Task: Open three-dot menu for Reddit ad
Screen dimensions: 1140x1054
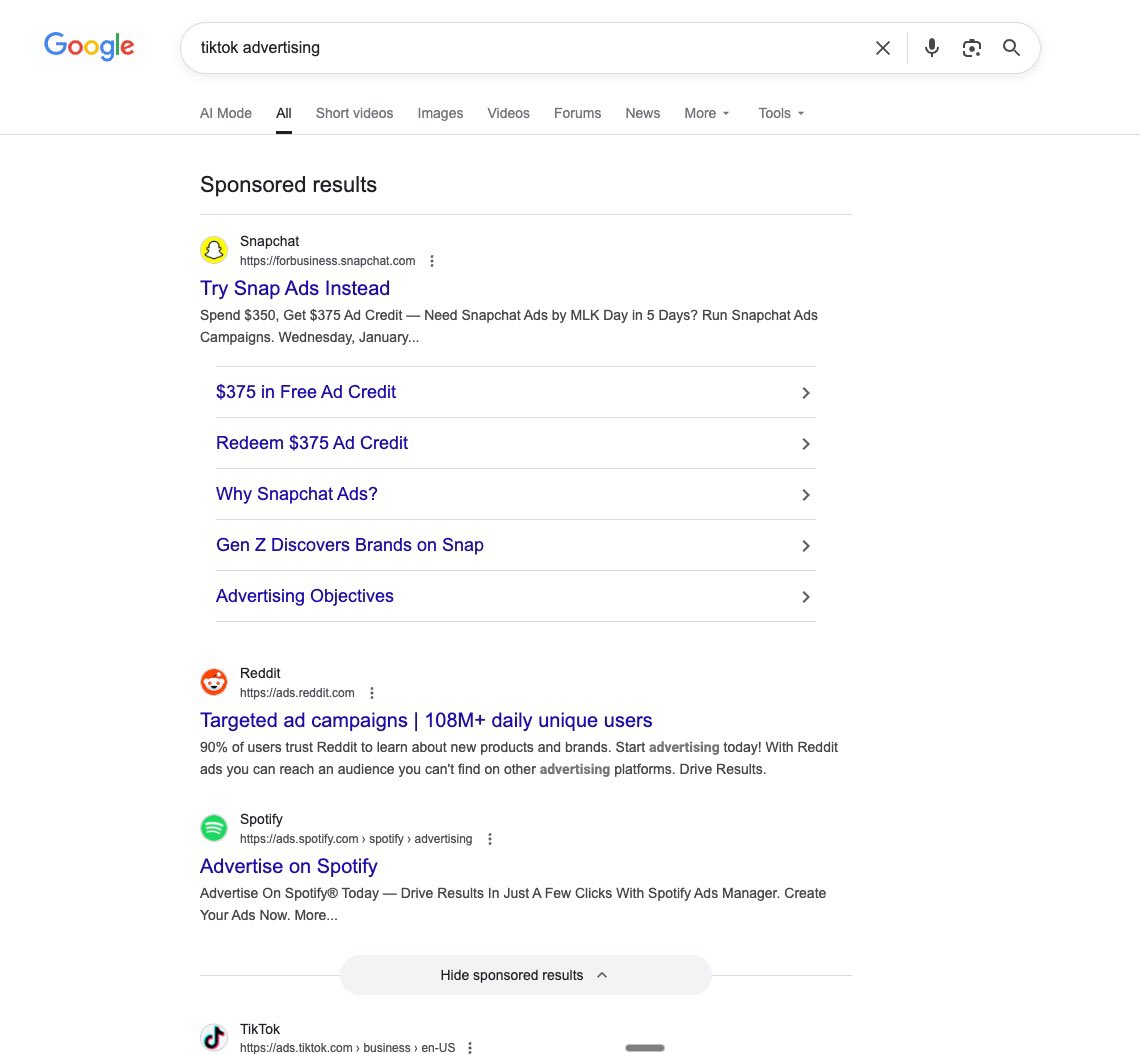Action: click(372, 693)
